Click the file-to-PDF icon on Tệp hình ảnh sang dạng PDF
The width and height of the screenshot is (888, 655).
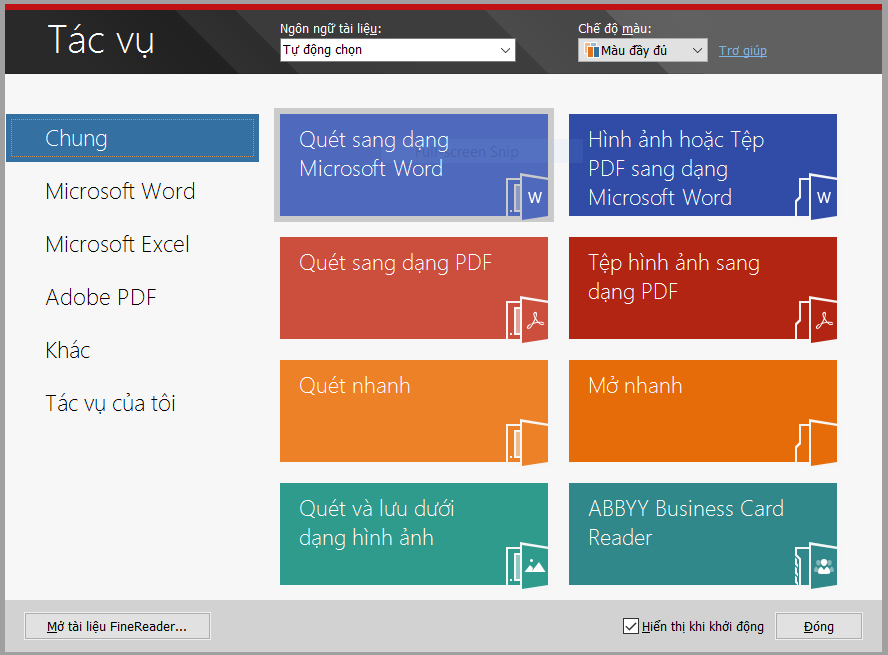coord(816,319)
